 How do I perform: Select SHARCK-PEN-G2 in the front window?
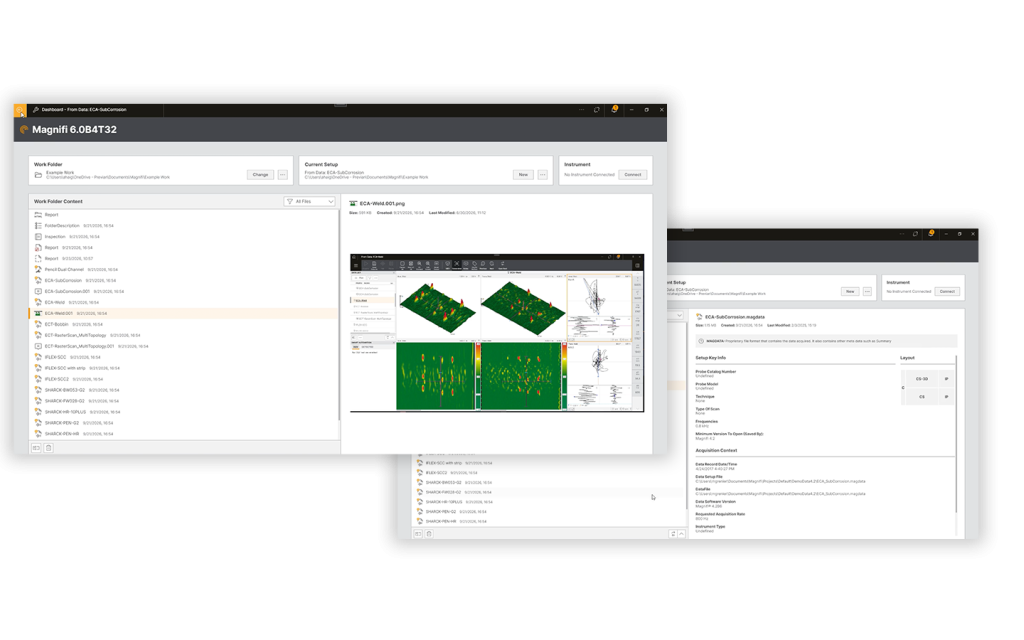(x=184, y=423)
